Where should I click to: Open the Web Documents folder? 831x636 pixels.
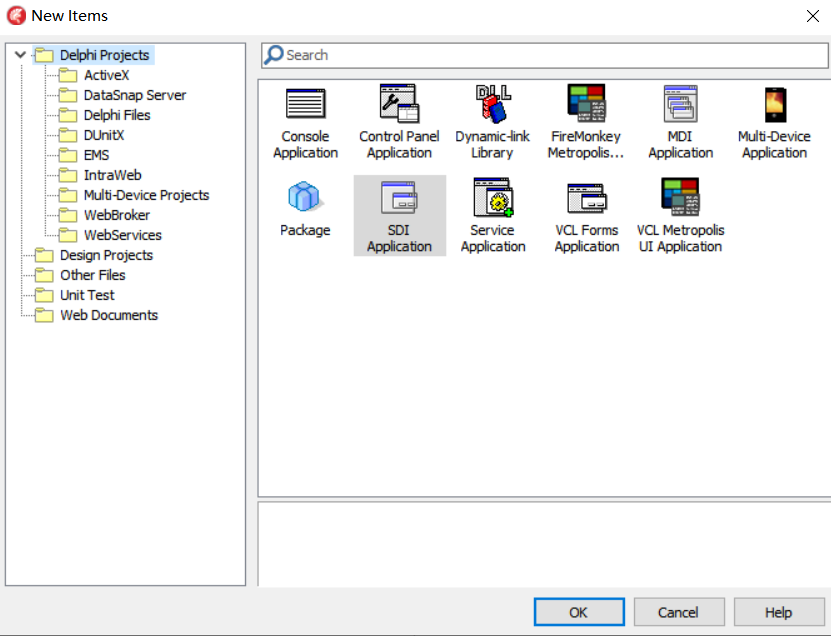(96, 315)
